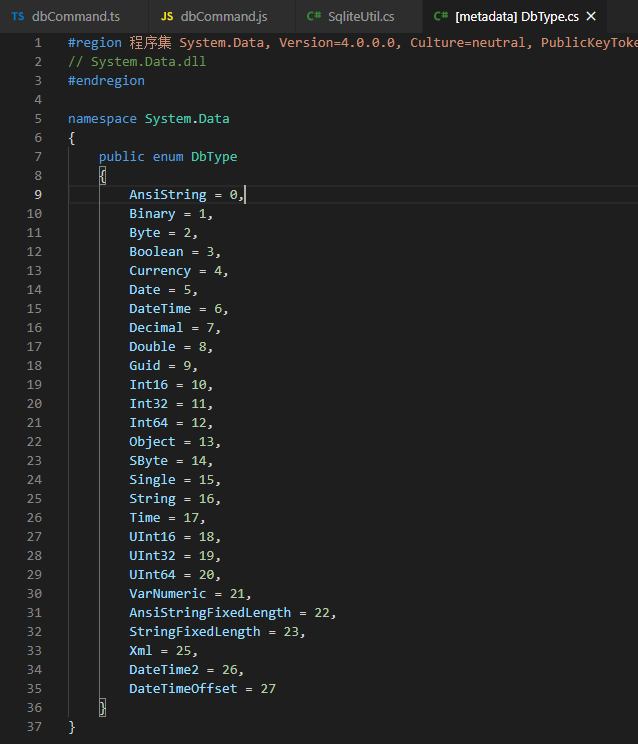
Task: Click the C# icon on DbType.cs tab
Action: [x=441, y=17]
